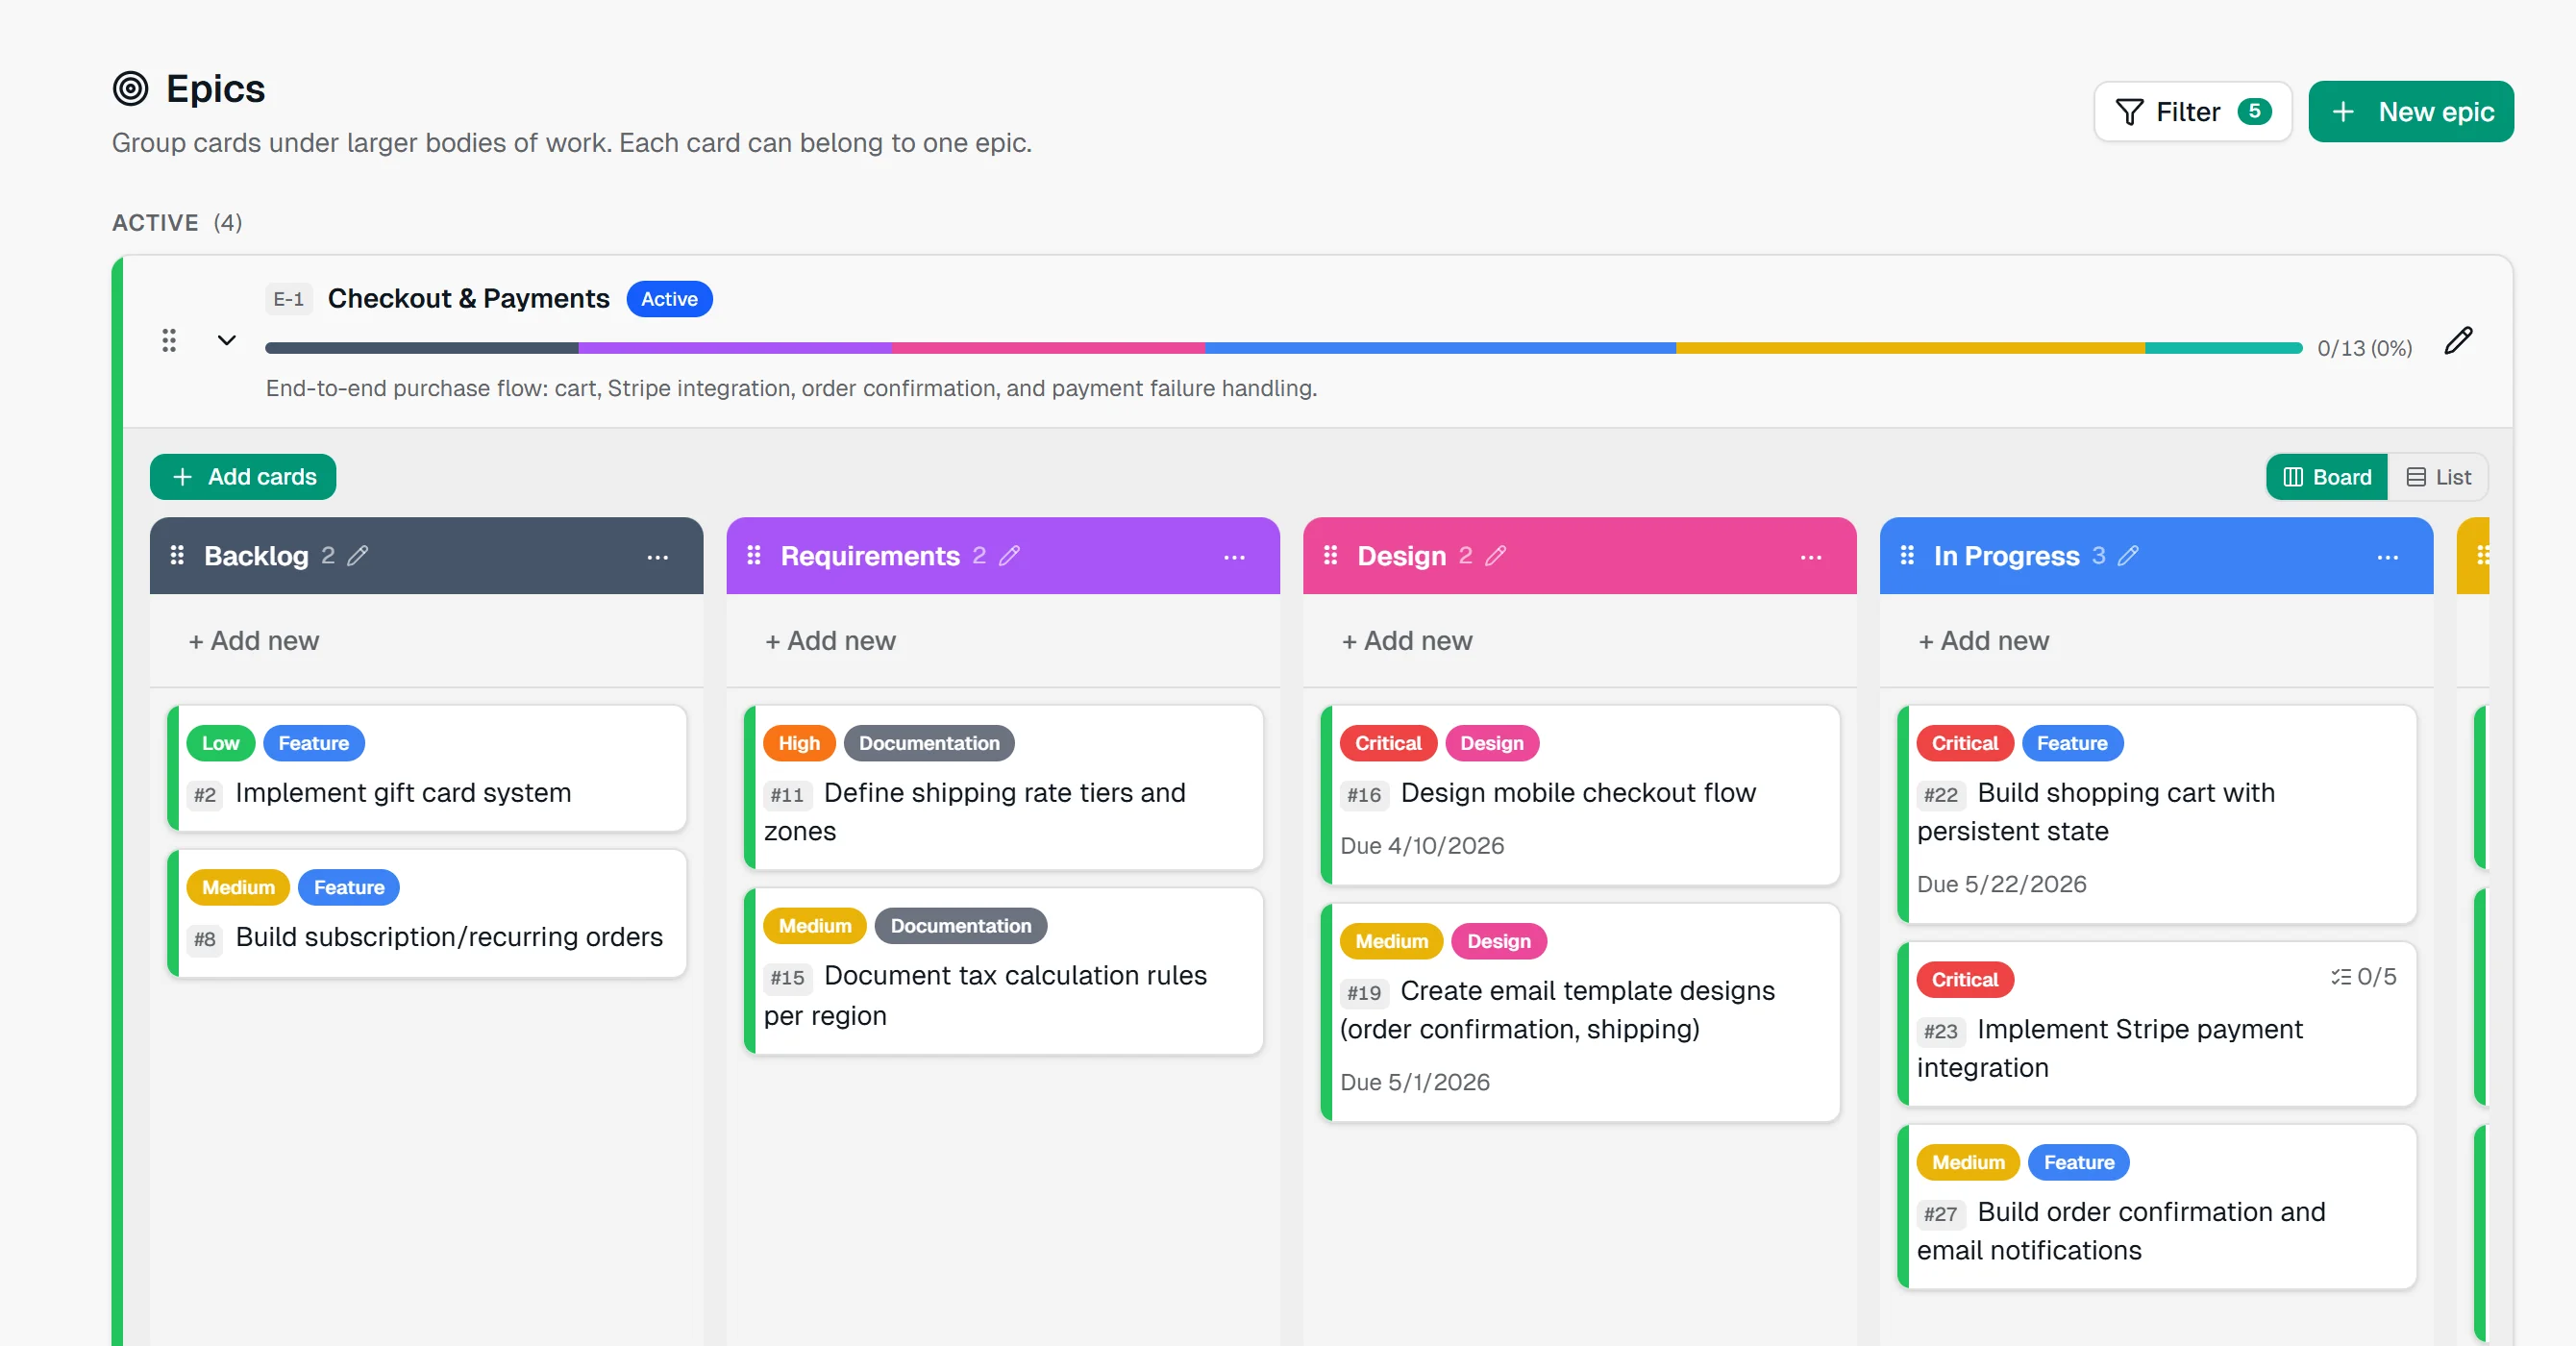Viewport: 2576px width, 1346px height.
Task: Open the In Progress column more options menu
Action: click(2388, 557)
